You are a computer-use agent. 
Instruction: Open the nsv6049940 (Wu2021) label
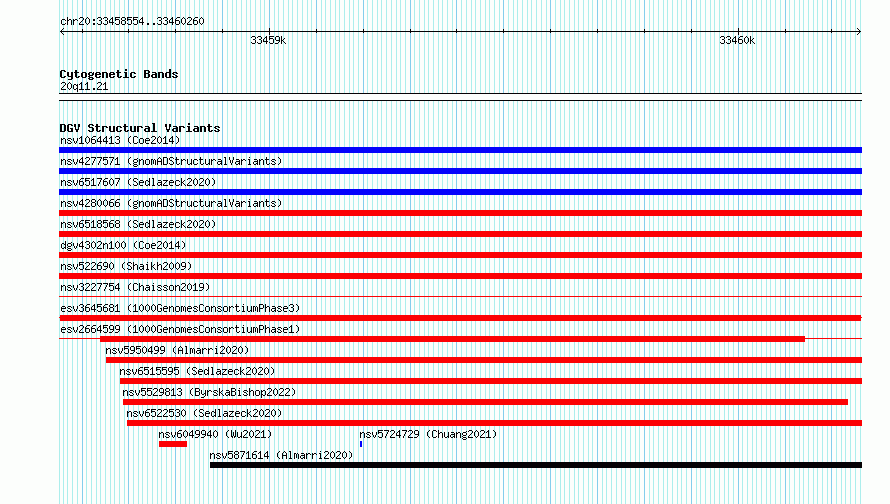215,434
